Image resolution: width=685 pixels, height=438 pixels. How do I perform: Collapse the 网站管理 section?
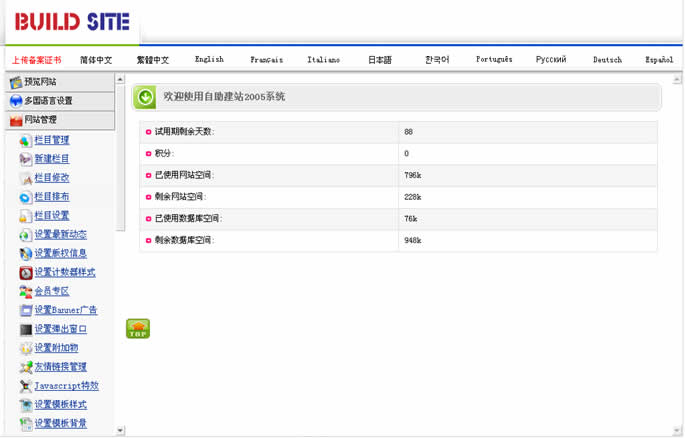[x=57, y=120]
